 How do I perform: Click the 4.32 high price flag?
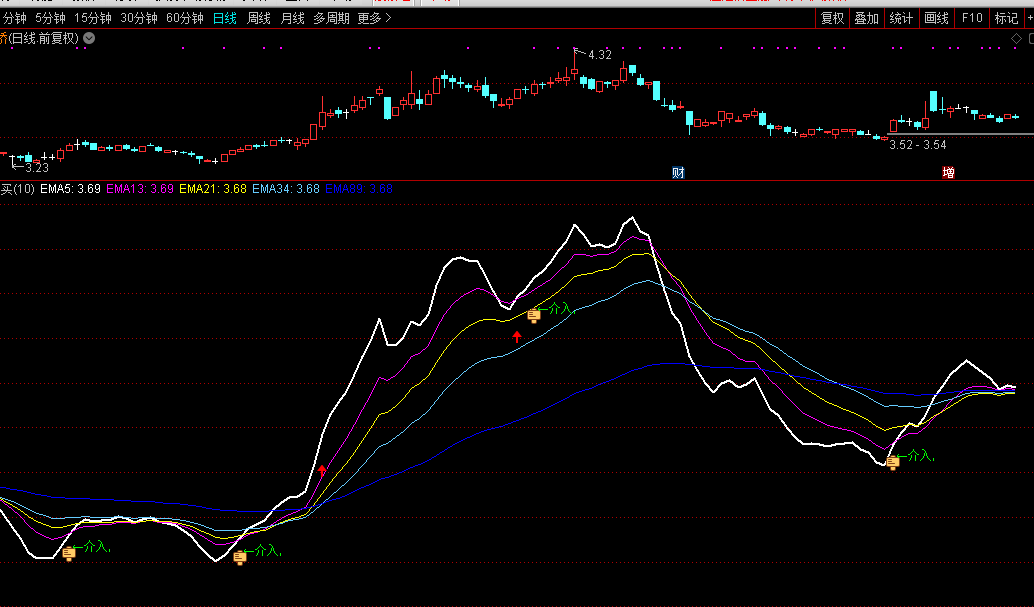598,55
